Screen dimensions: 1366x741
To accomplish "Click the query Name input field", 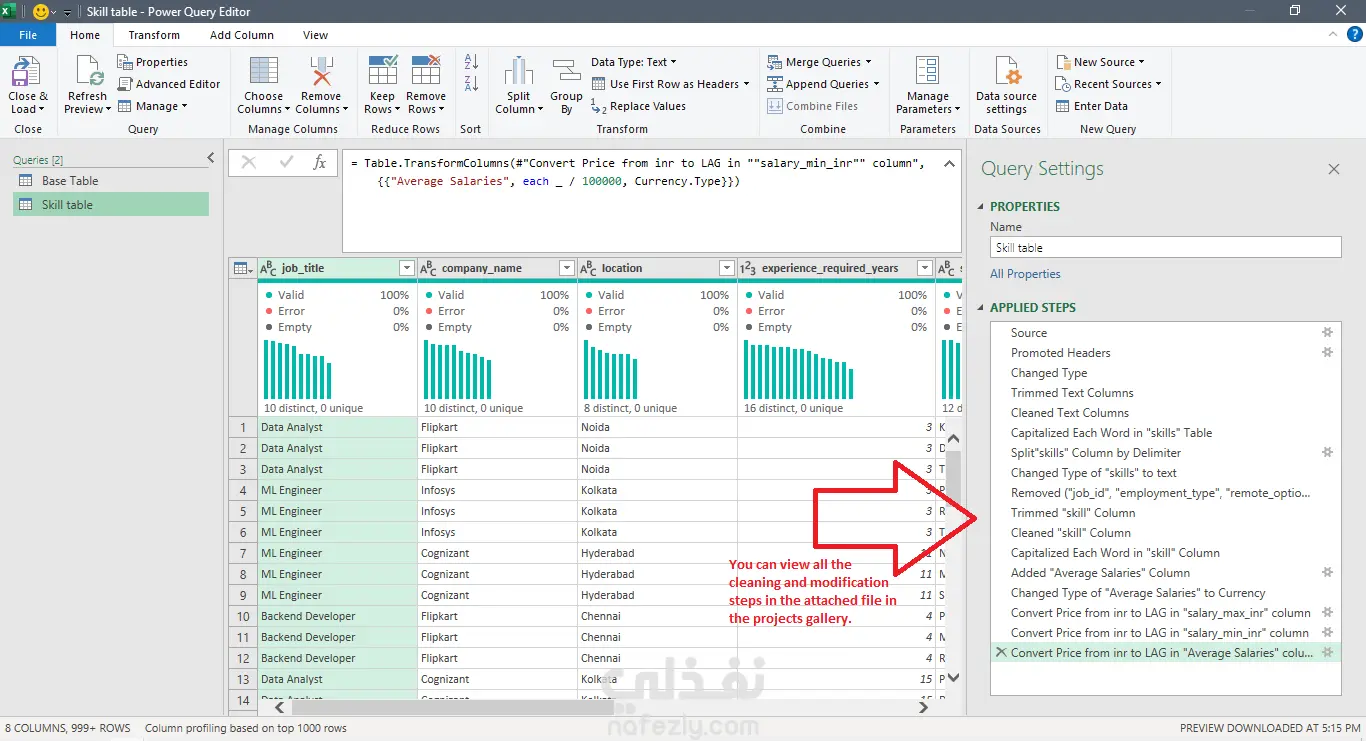I will (x=1166, y=248).
